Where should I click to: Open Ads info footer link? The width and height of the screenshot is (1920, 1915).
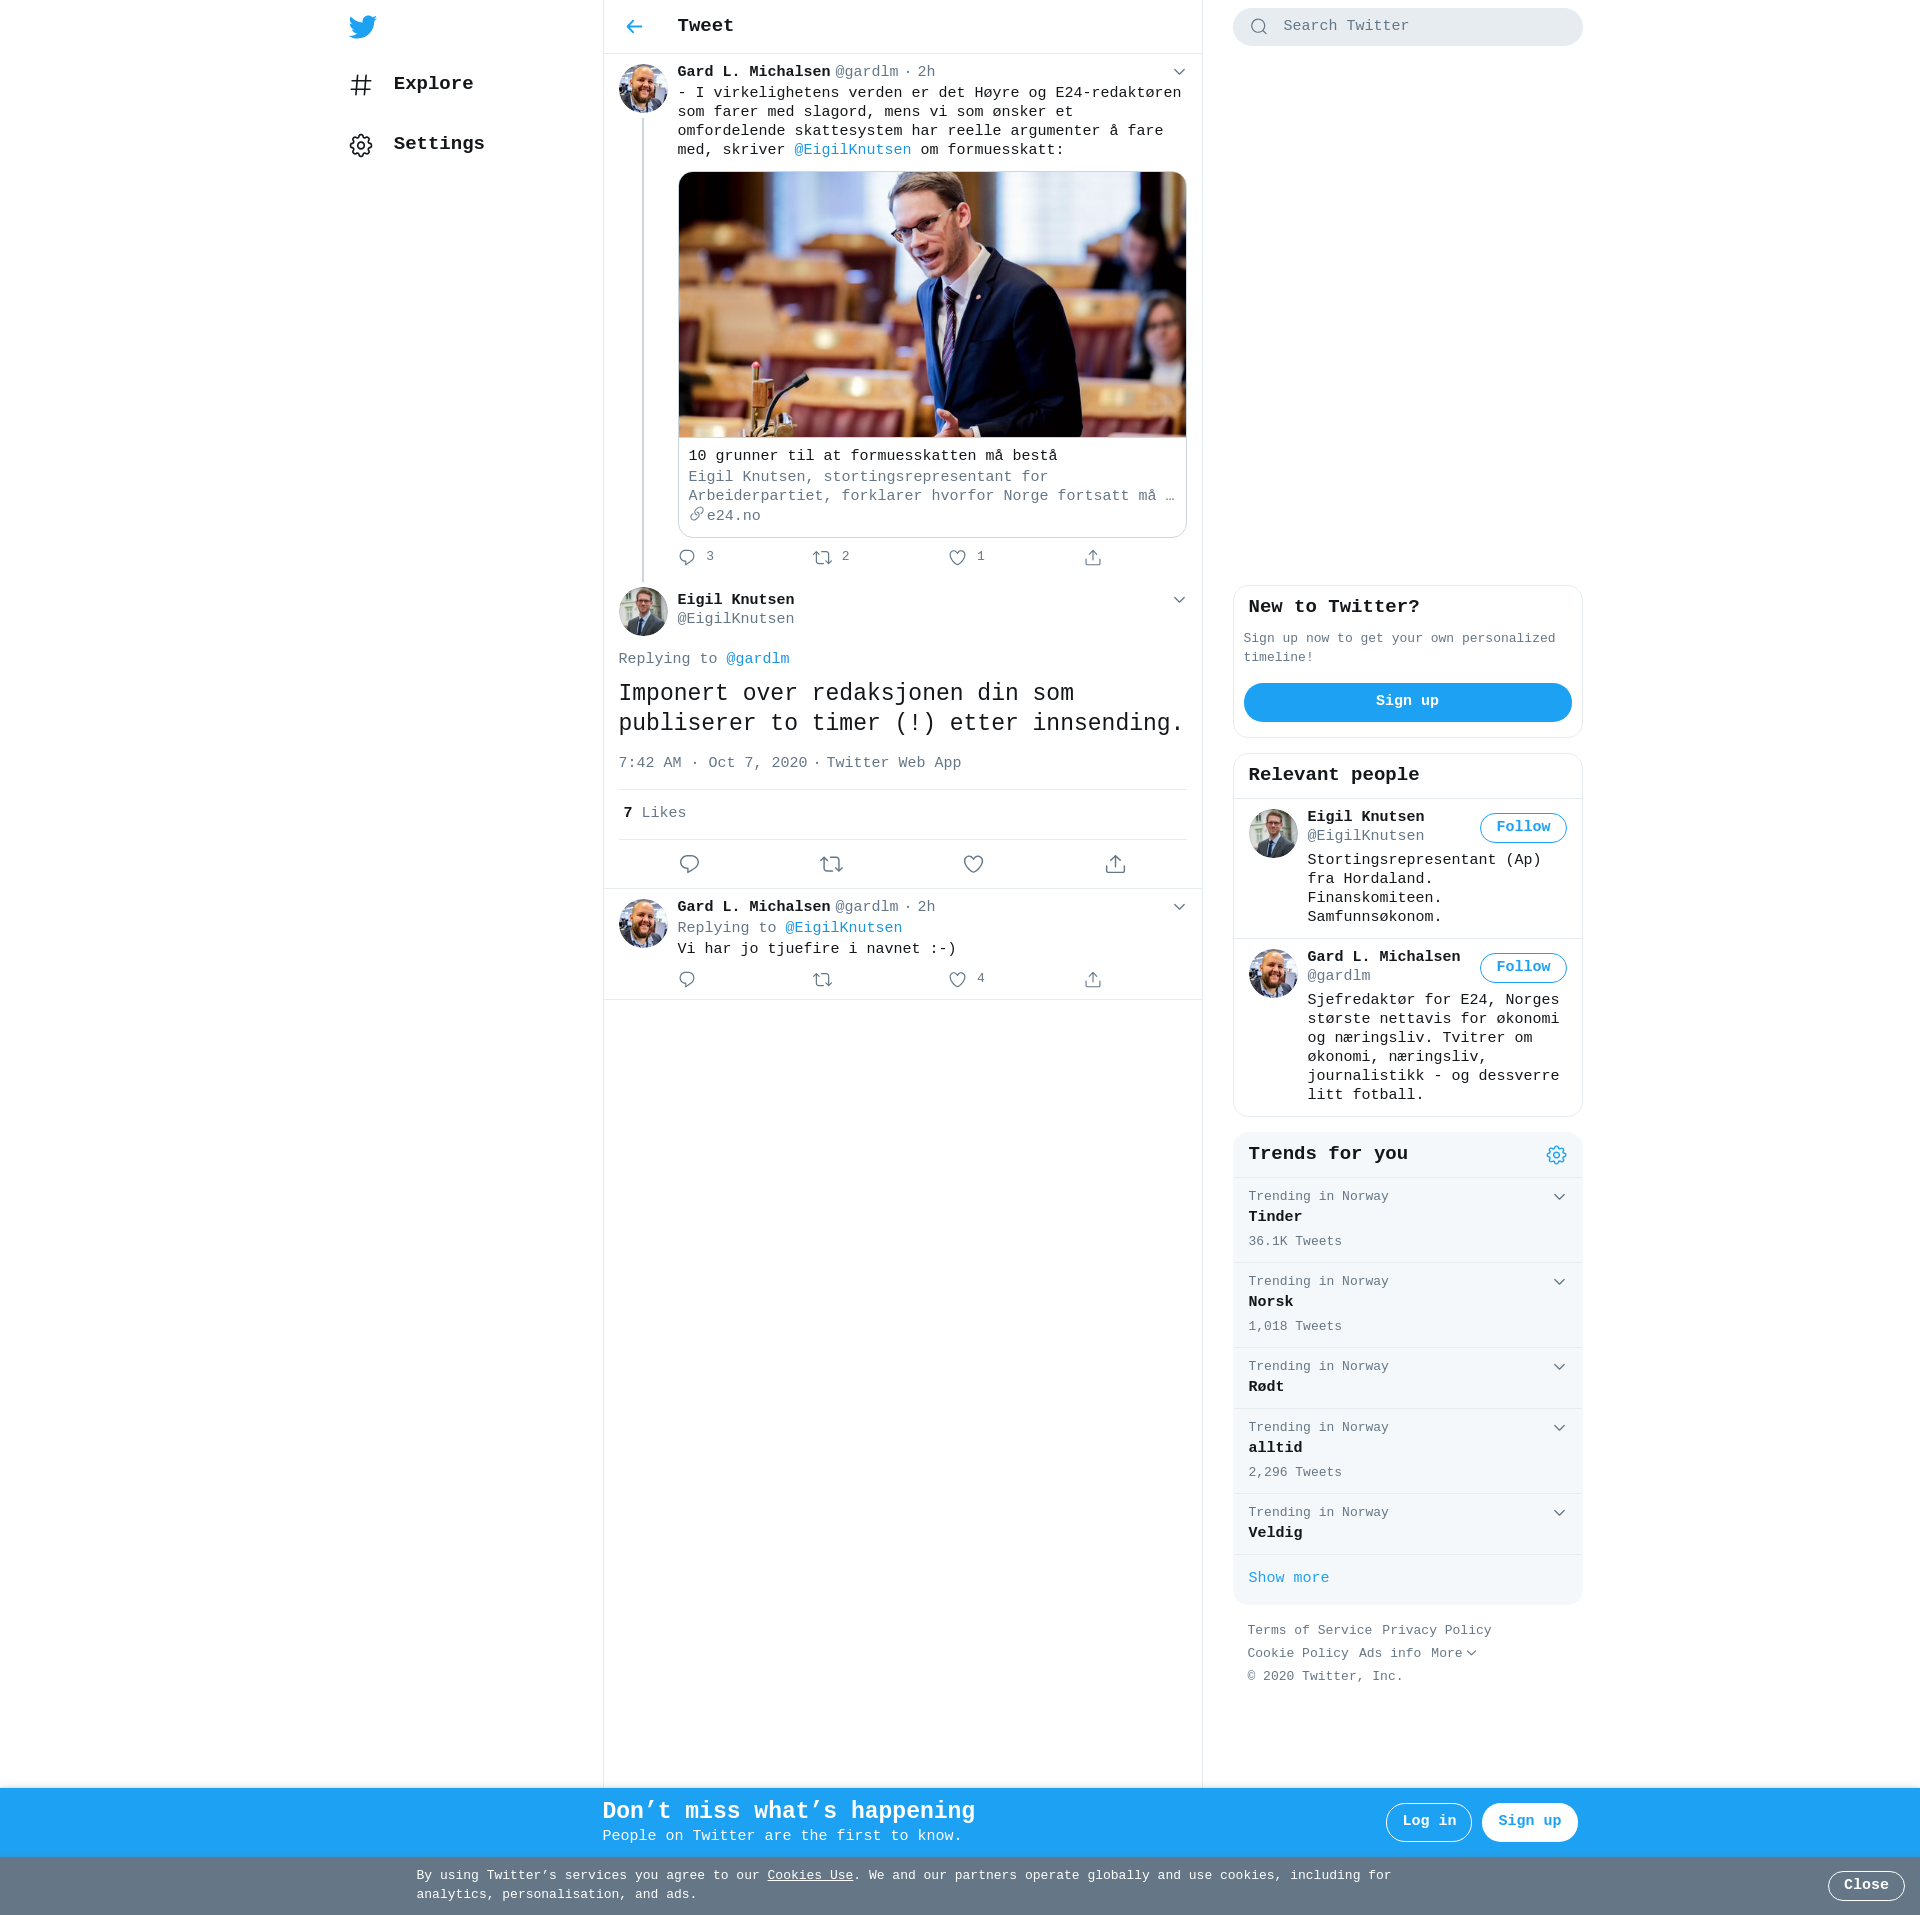pyautogui.click(x=1389, y=1653)
